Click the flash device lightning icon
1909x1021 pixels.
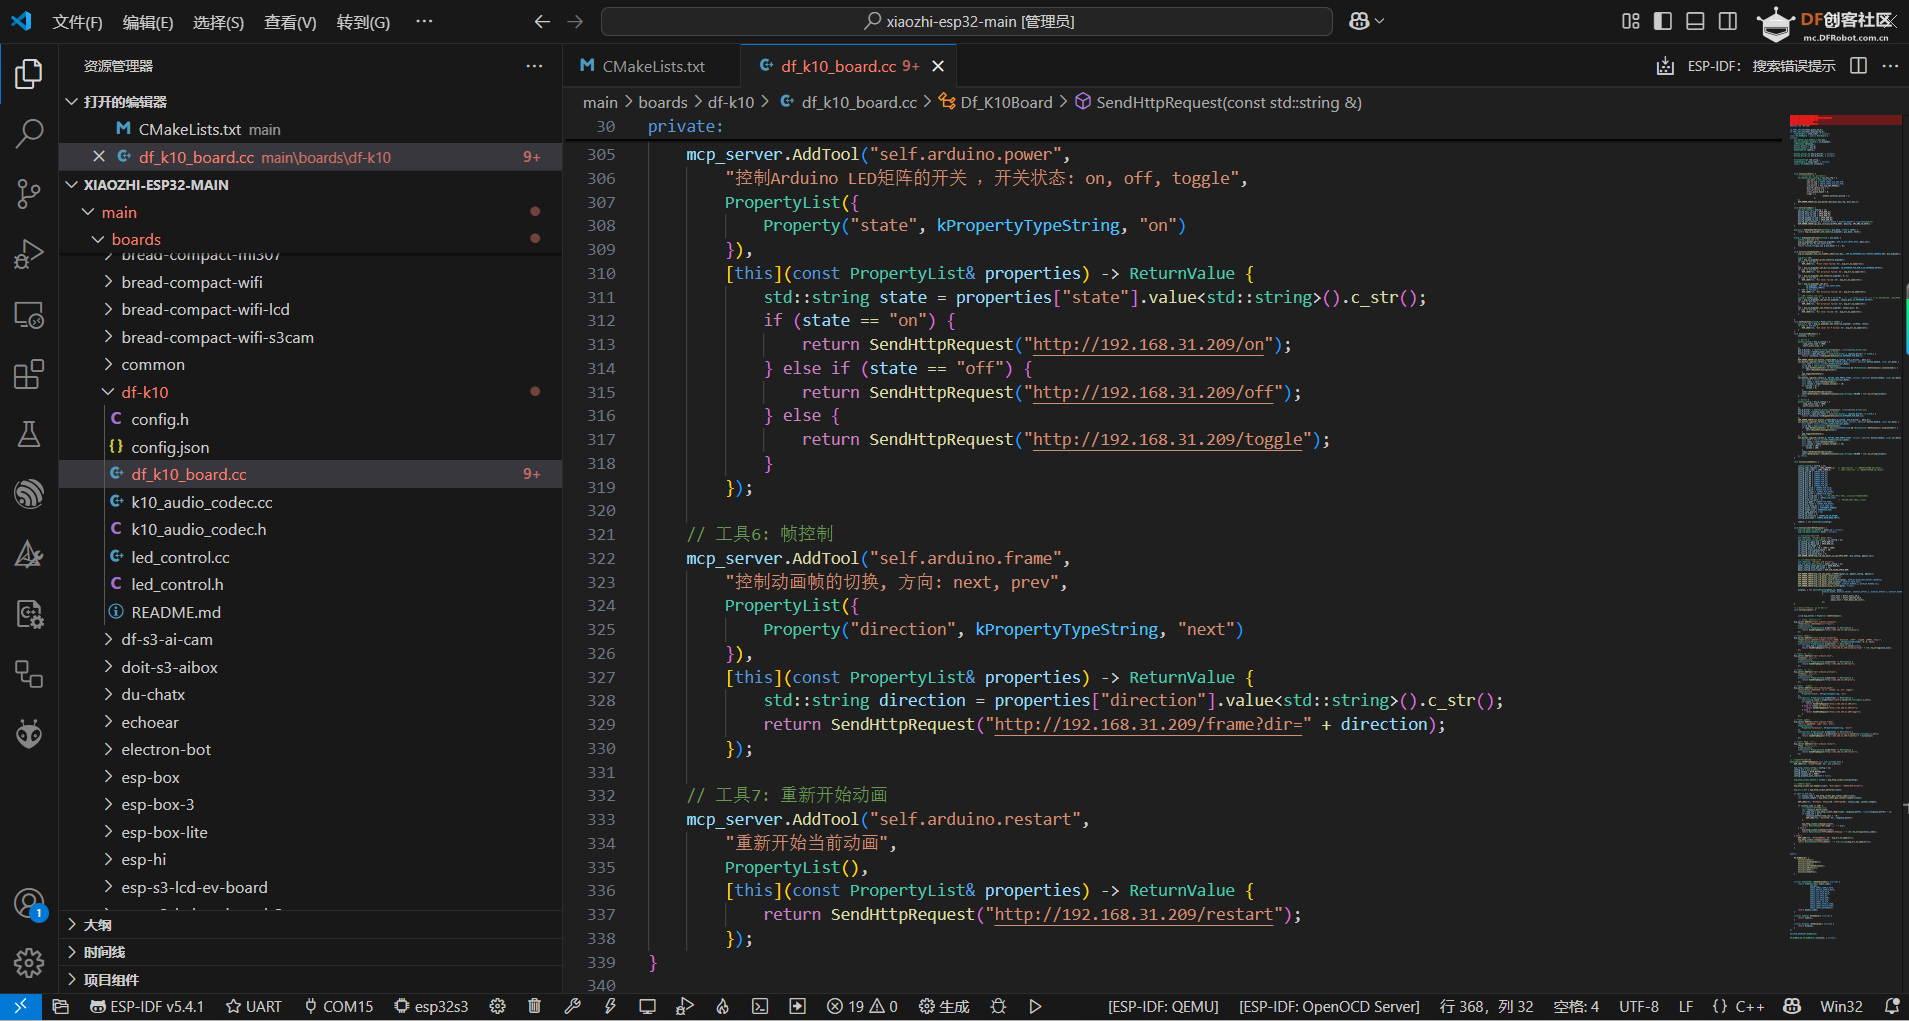point(610,1006)
